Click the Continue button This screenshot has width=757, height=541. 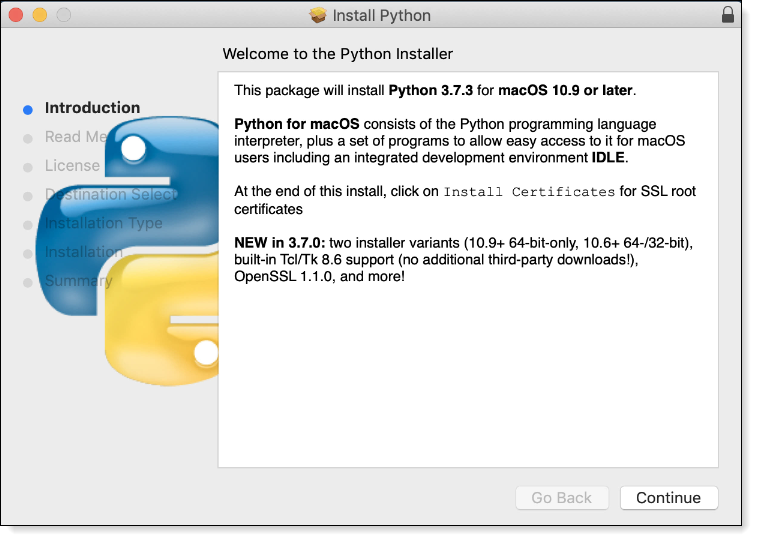pos(669,498)
